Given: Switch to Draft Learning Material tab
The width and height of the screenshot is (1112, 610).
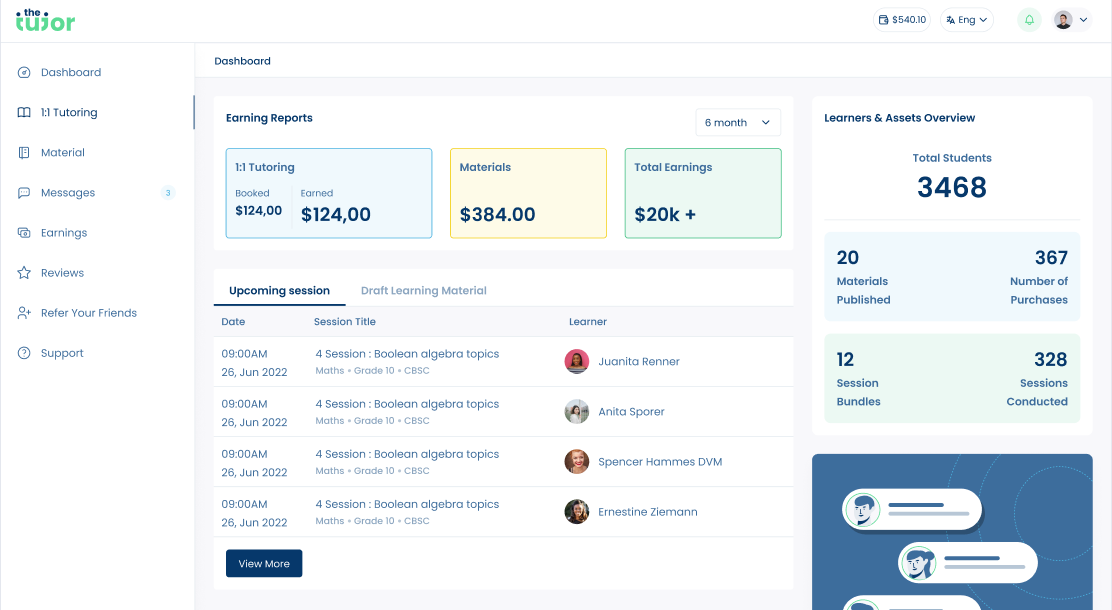Looking at the screenshot, I should [x=423, y=291].
